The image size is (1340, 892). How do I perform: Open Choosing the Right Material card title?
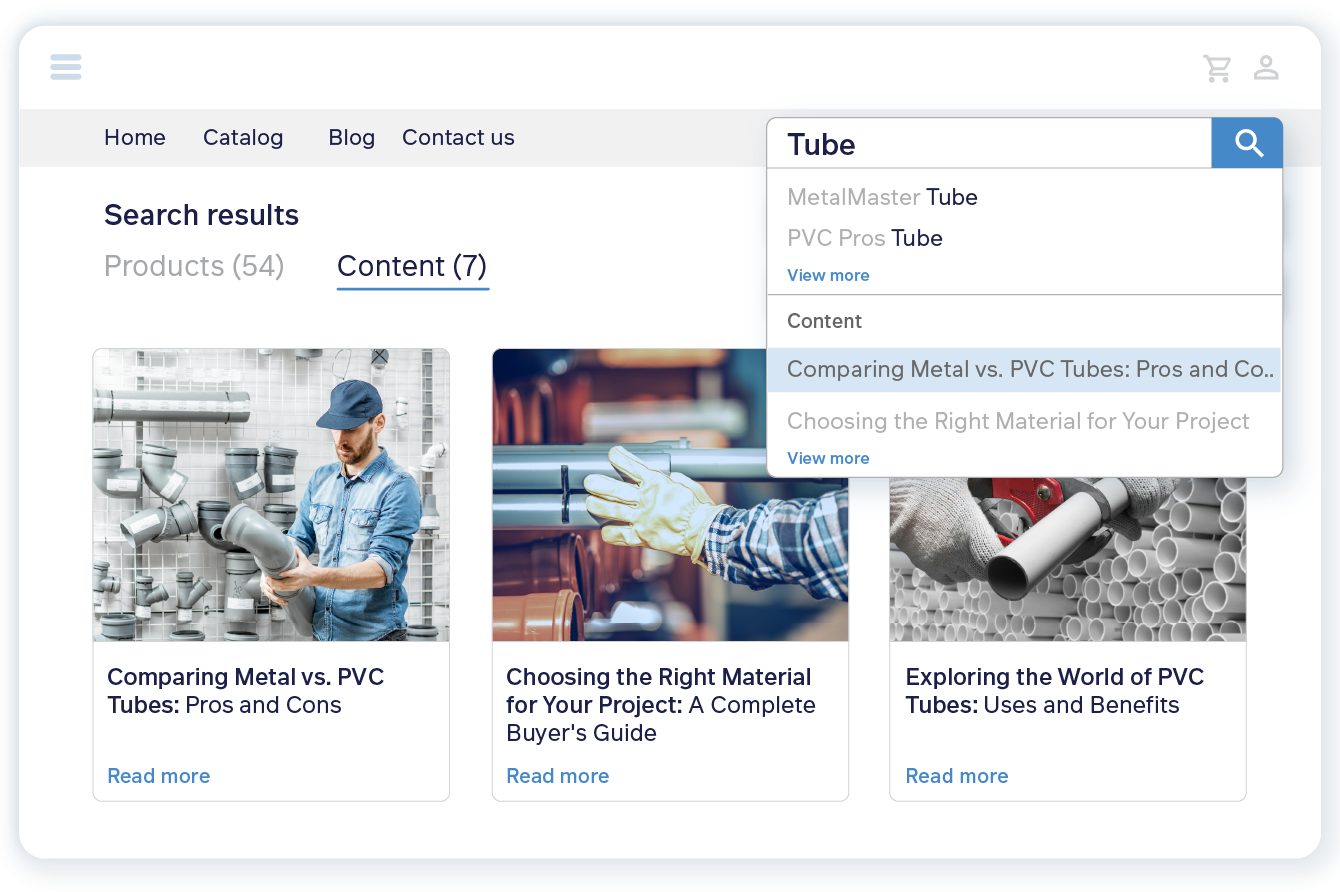coord(661,705)
